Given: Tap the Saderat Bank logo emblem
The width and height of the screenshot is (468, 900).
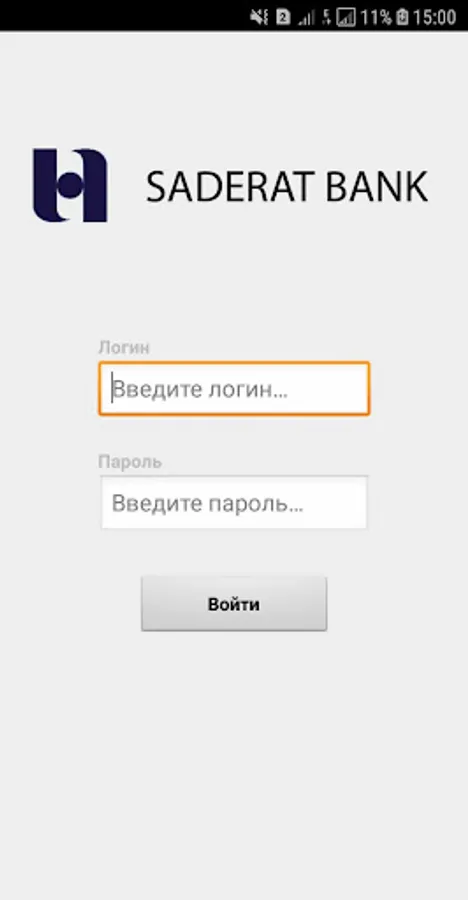Looking at the screenshot, I should pos(70,185).
